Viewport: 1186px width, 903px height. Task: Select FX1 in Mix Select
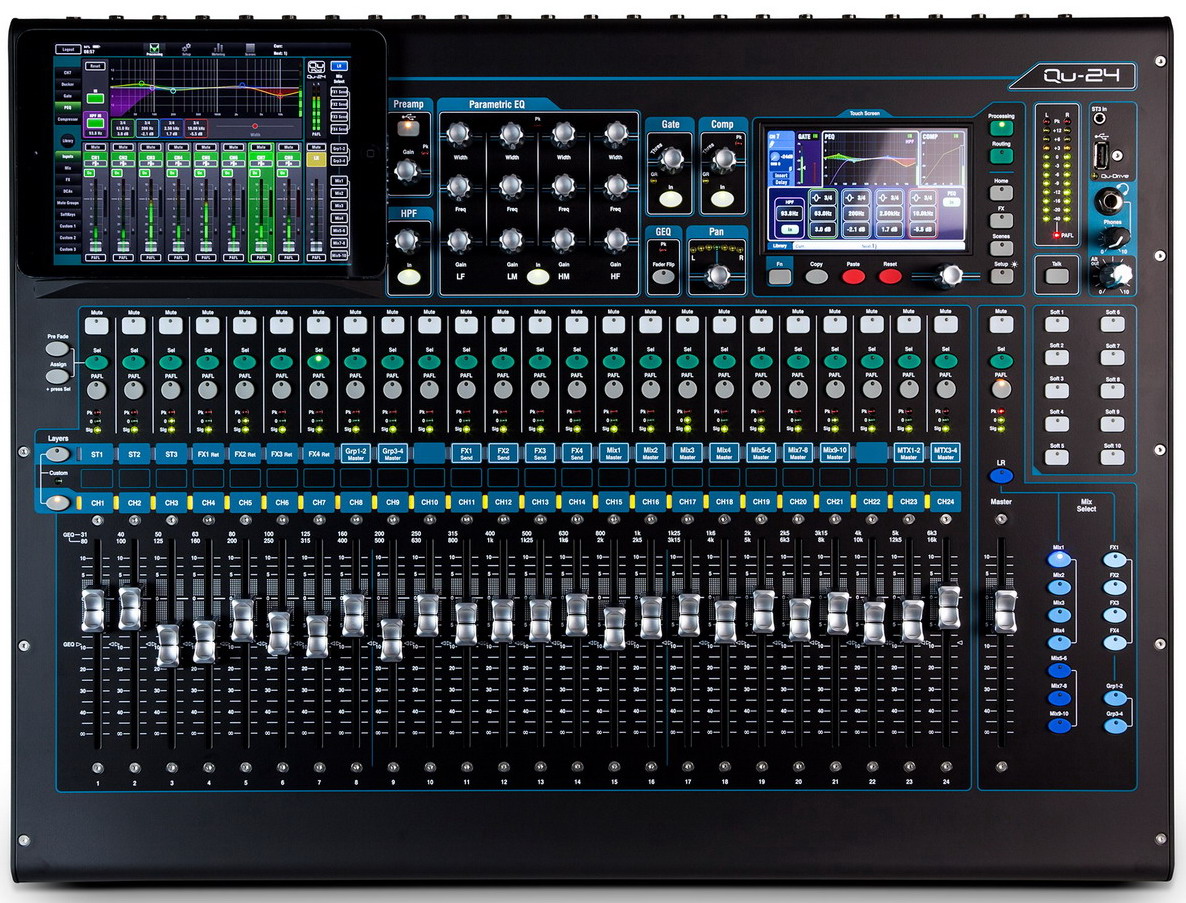pyautogui.click(x=1114, y=559)
